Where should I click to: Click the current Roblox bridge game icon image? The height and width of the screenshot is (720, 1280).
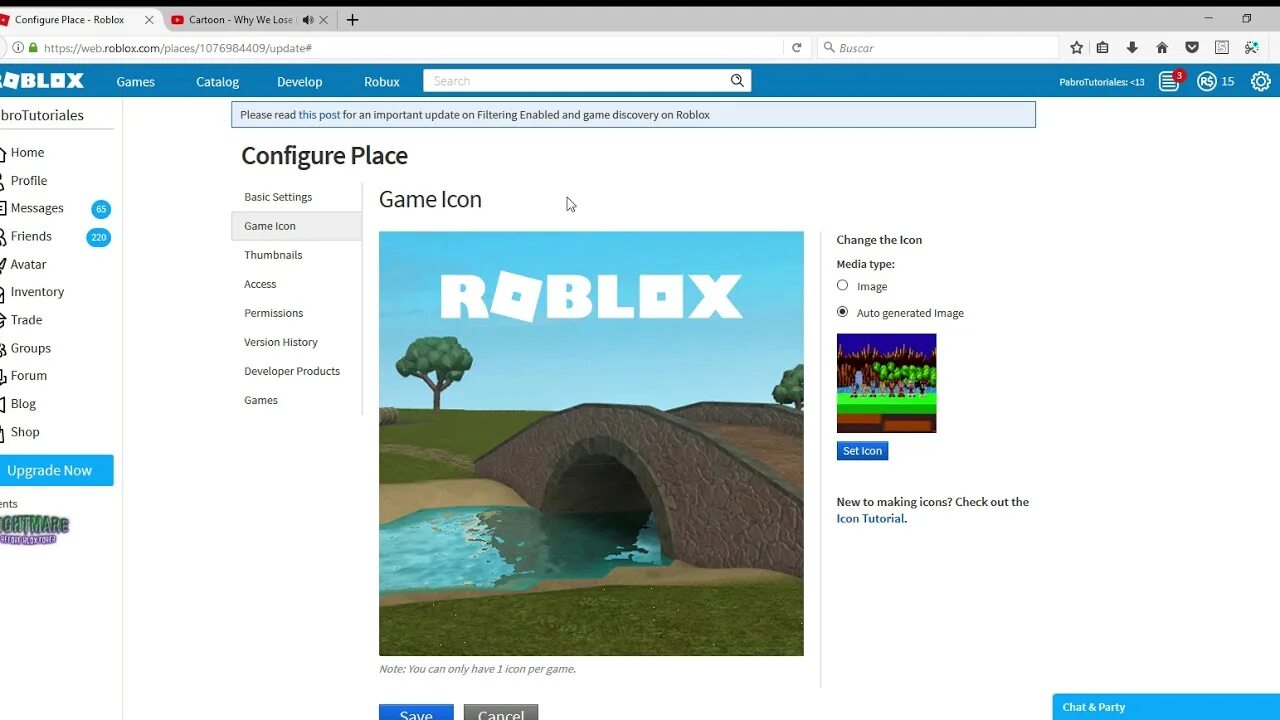pyautogui.click(x=591, y=443)
